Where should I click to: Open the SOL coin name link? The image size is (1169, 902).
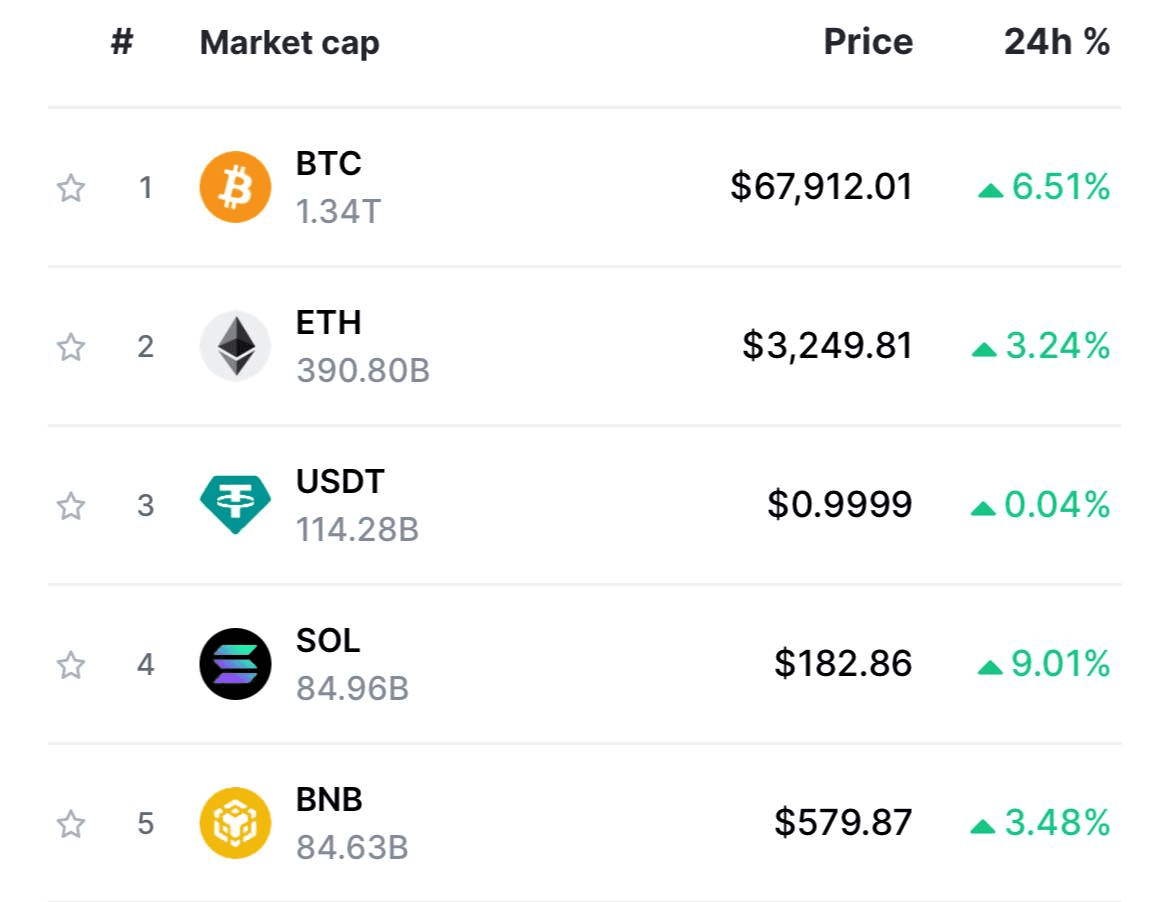click(x=328, y=640)
